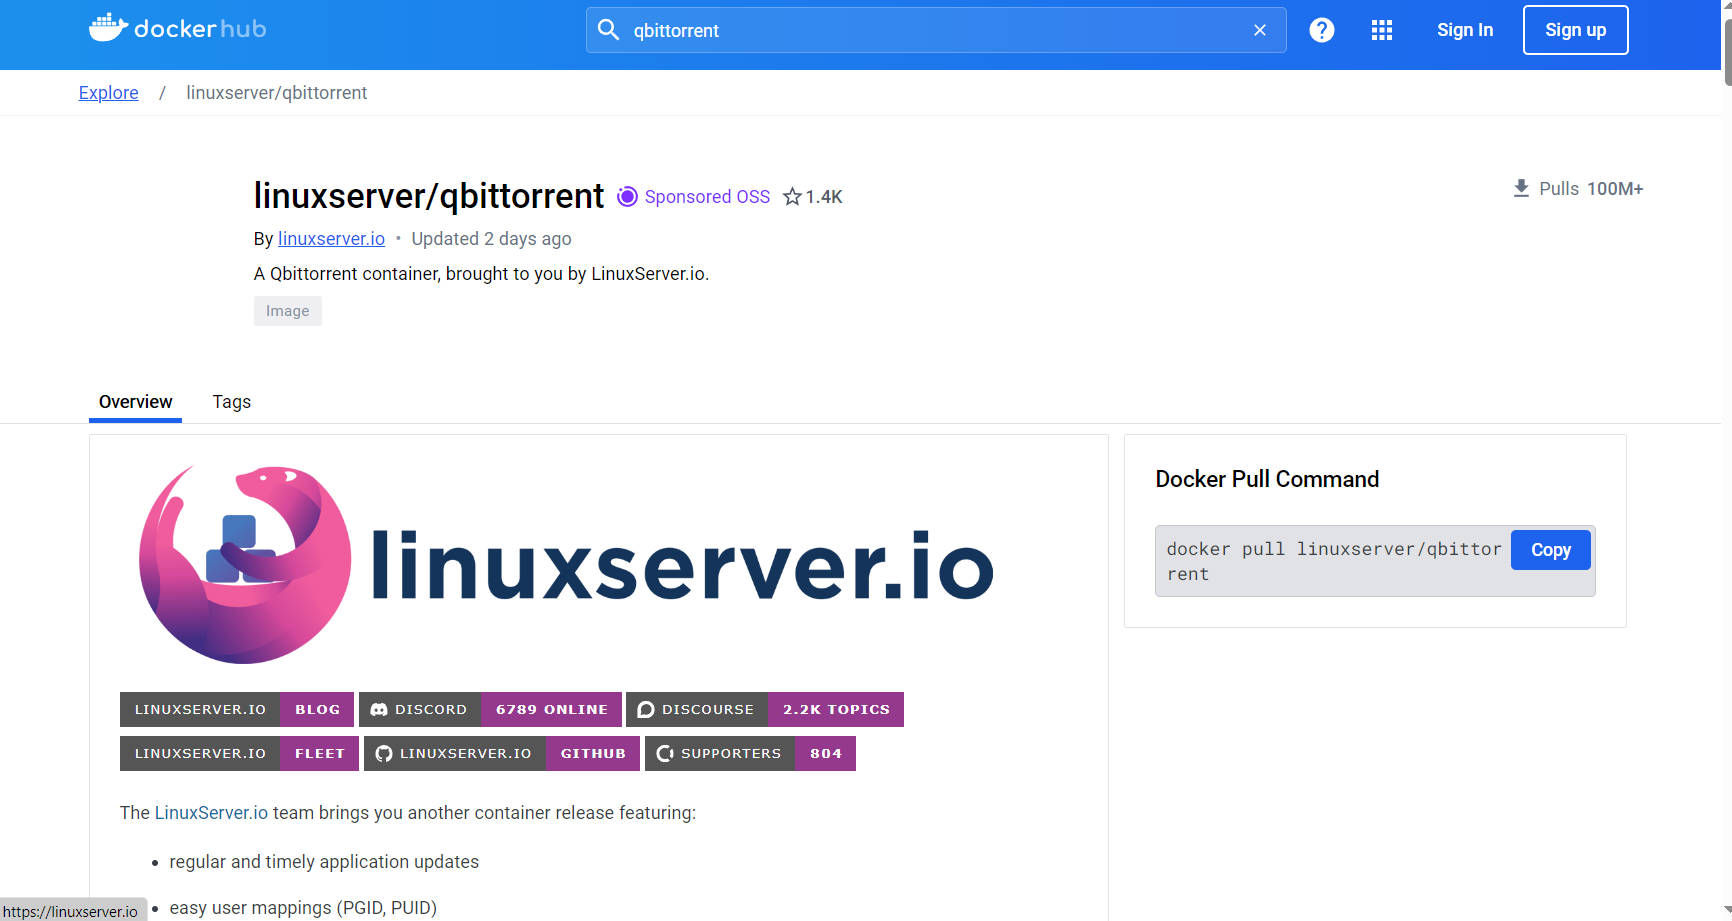Click the 2.2K Topics badge label

[x=836, y=710]
